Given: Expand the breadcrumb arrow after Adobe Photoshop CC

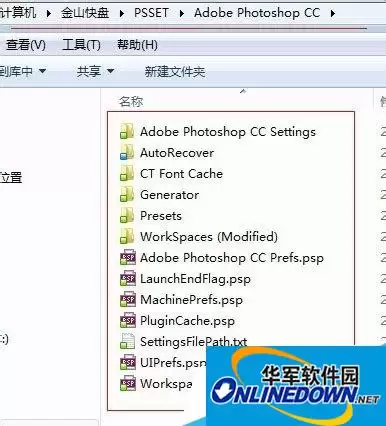Looking at the screenshot, I should pyautogui.click(x=332, y=13).
